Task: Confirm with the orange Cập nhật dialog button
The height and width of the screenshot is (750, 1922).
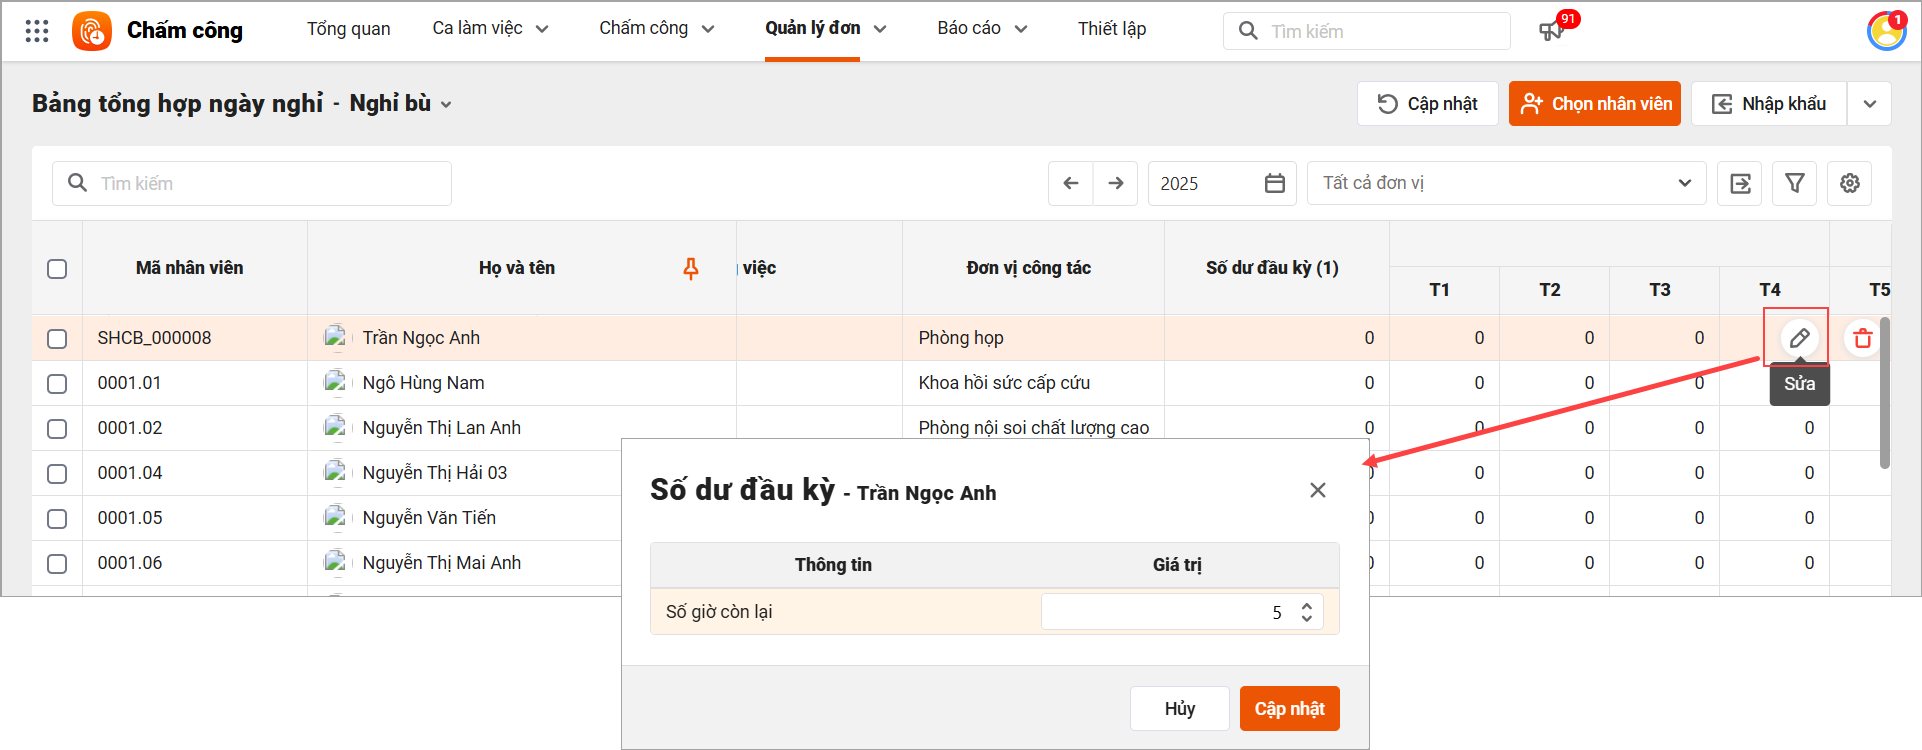Action: pyautogui.click(x=1290, y=708)
